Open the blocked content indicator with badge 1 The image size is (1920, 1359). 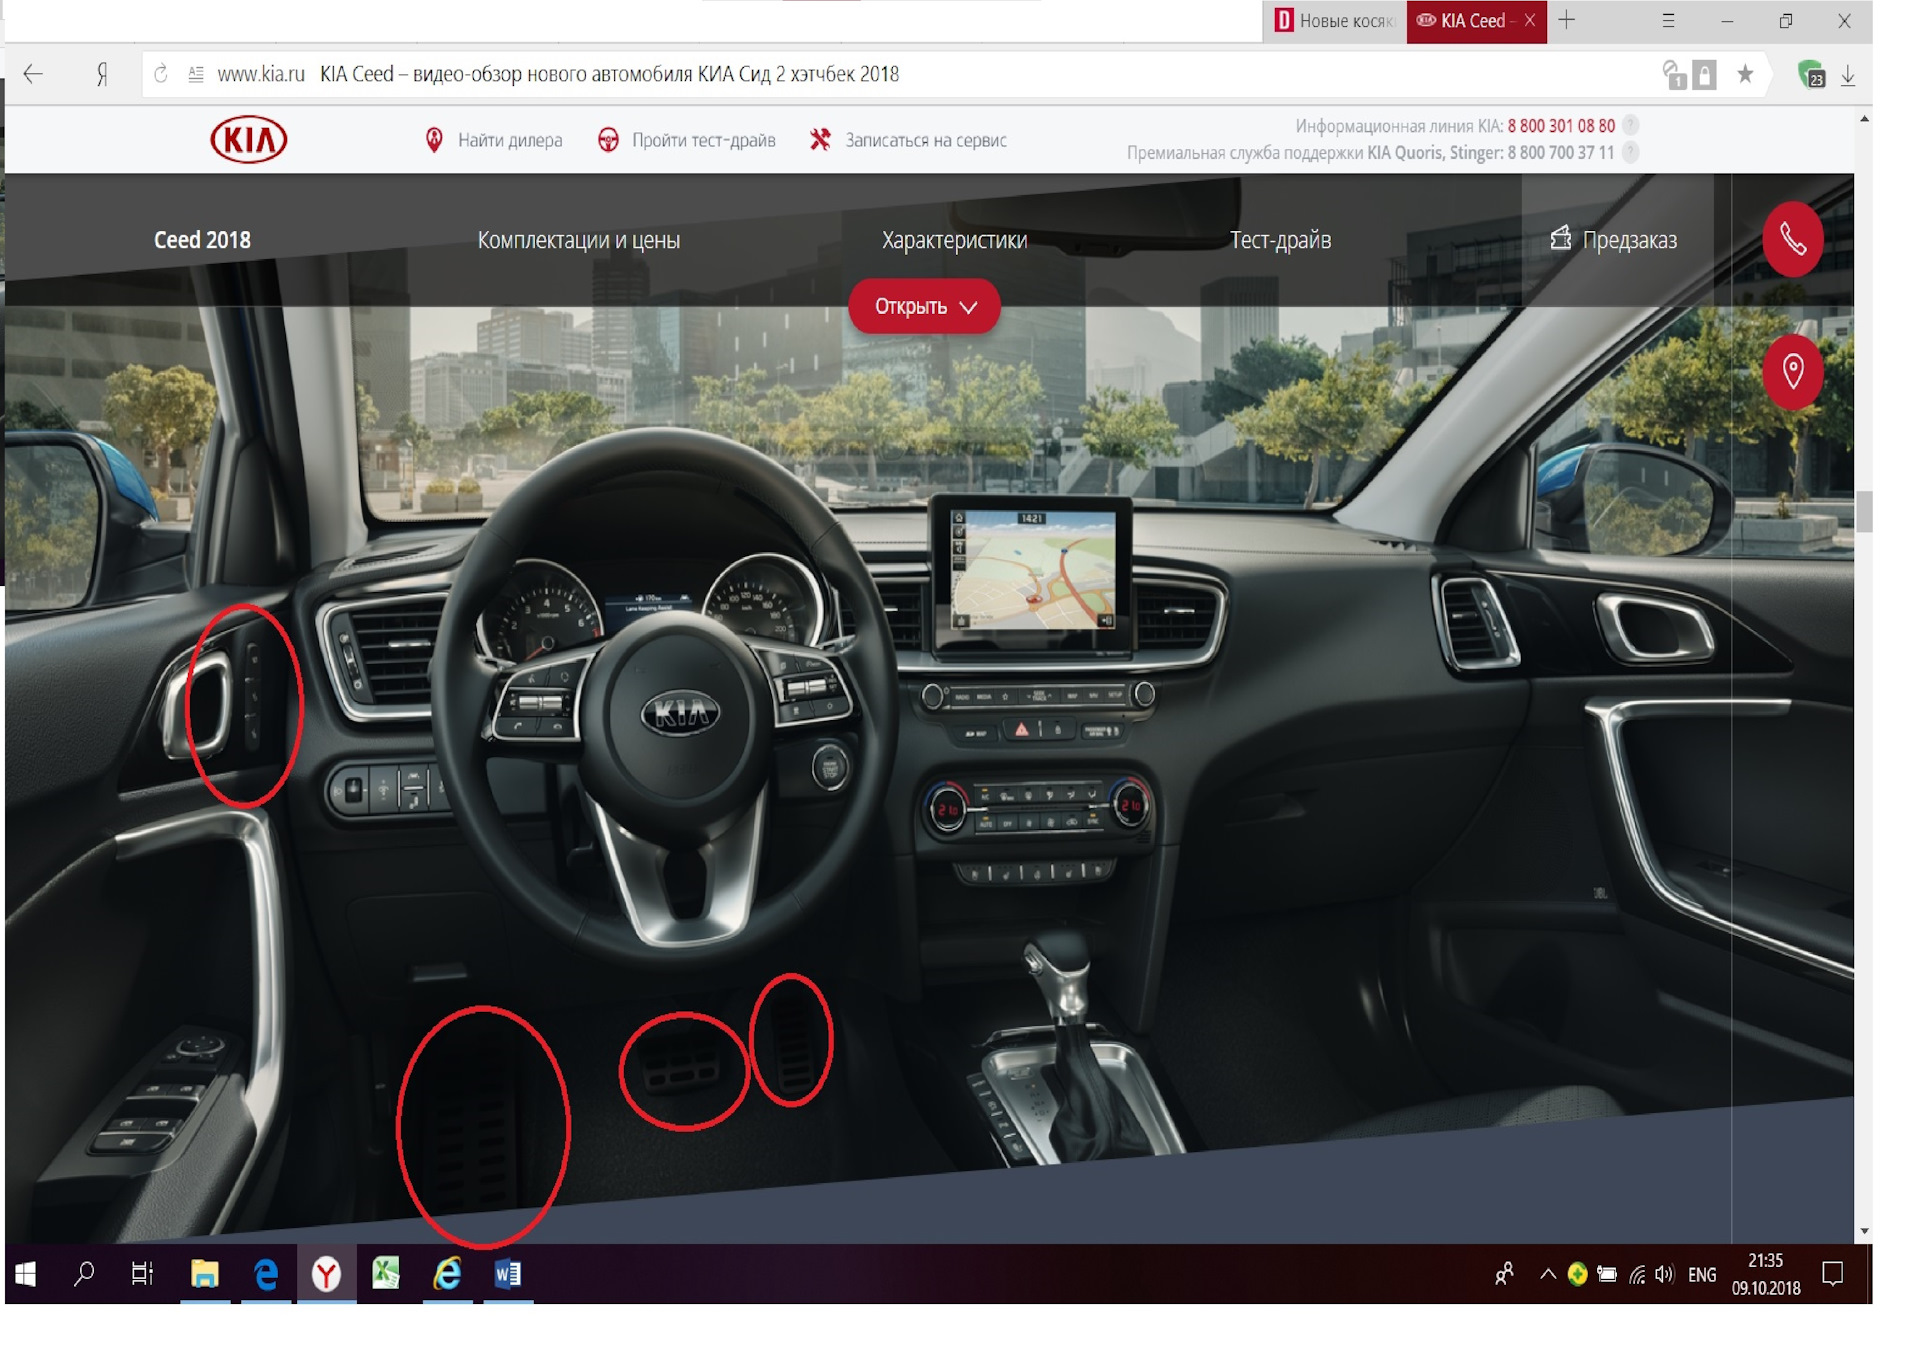(1673, 74)
